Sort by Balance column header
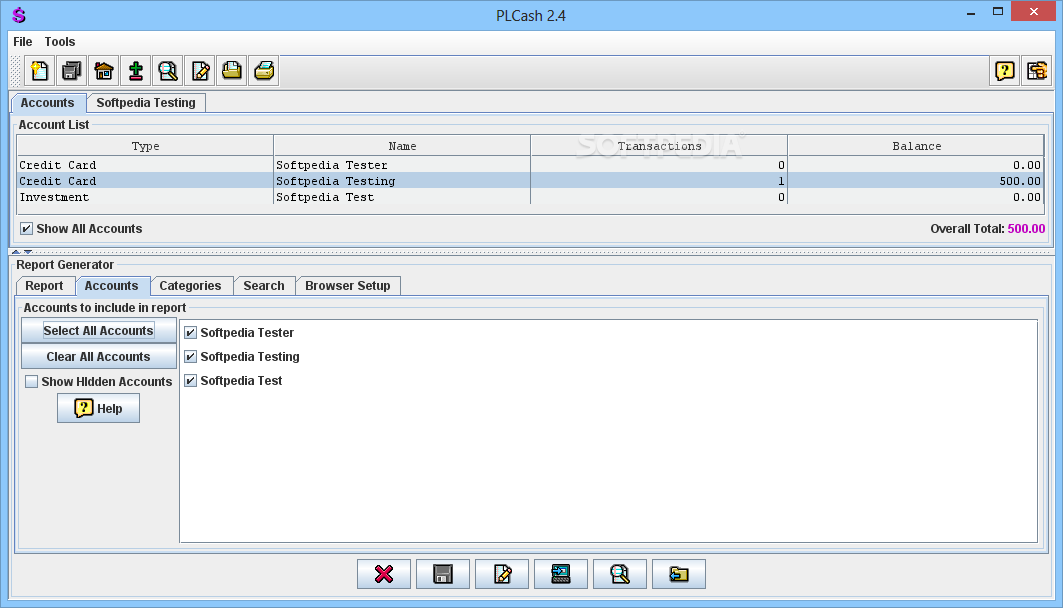The height and width of the screenshot is (608, 1063). pos(916,146)
